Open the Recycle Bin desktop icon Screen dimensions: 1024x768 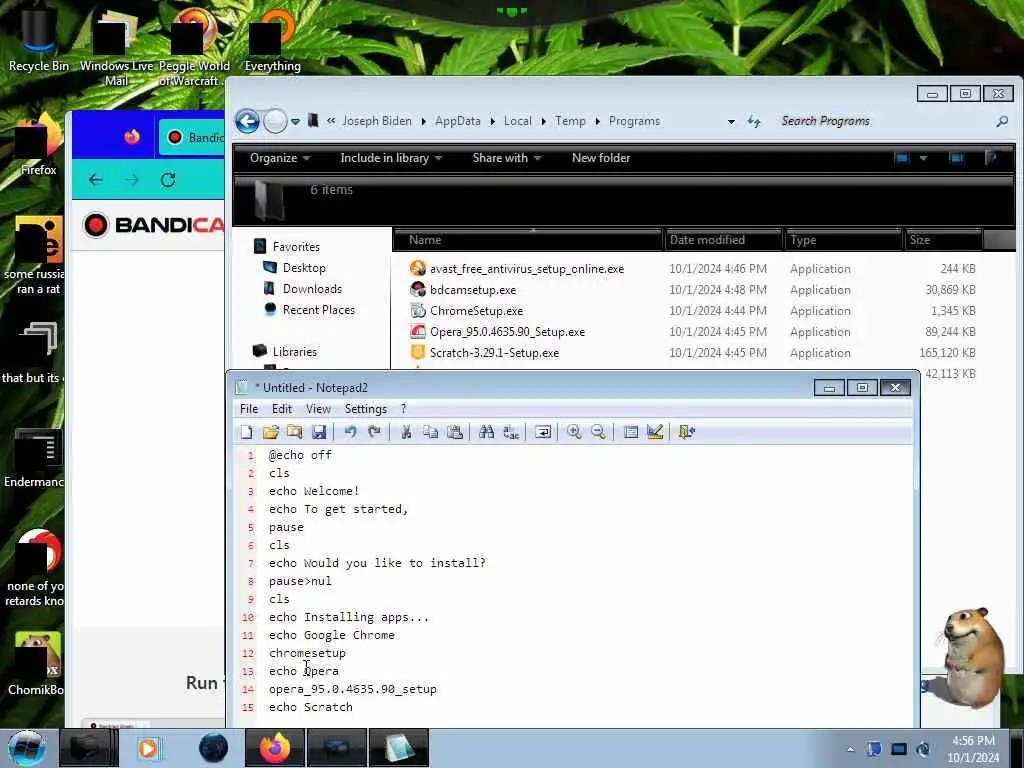tap(37, 41)
